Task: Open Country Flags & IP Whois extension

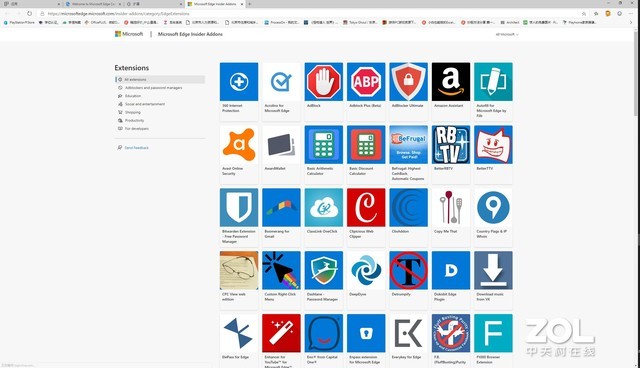Action: point(493,217)
